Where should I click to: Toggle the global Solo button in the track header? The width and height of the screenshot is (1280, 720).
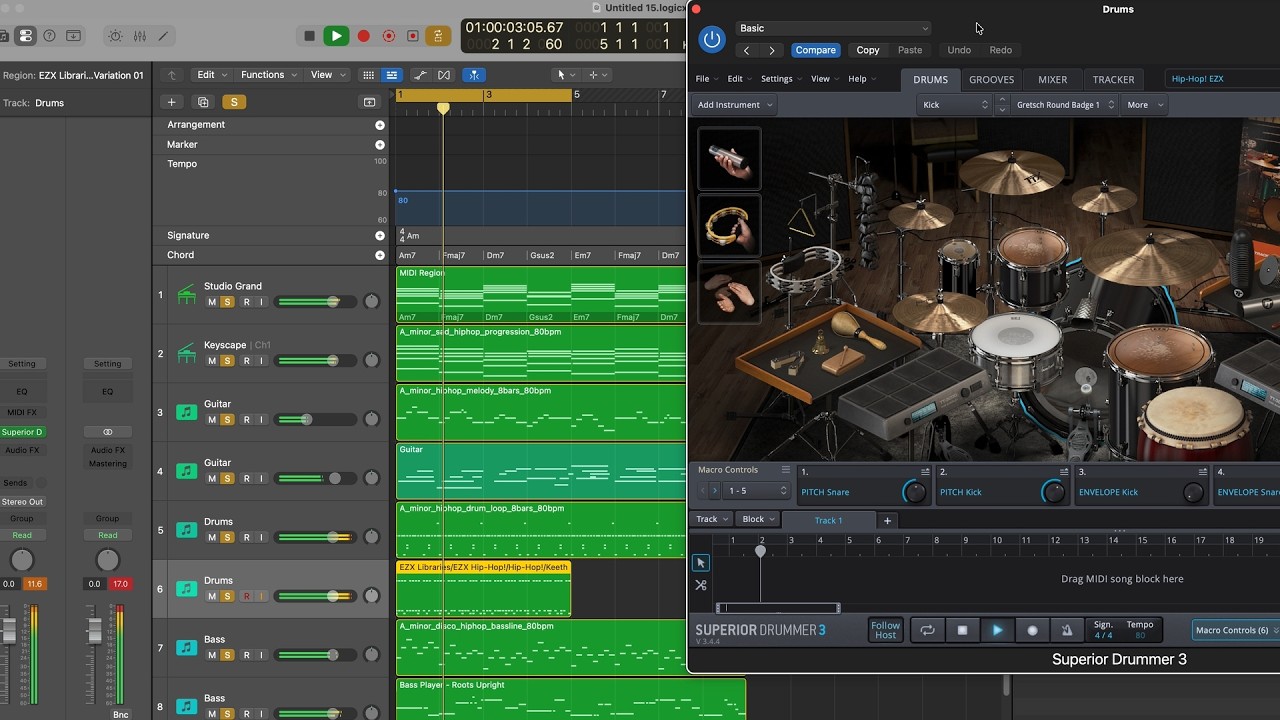pos(234,102)
